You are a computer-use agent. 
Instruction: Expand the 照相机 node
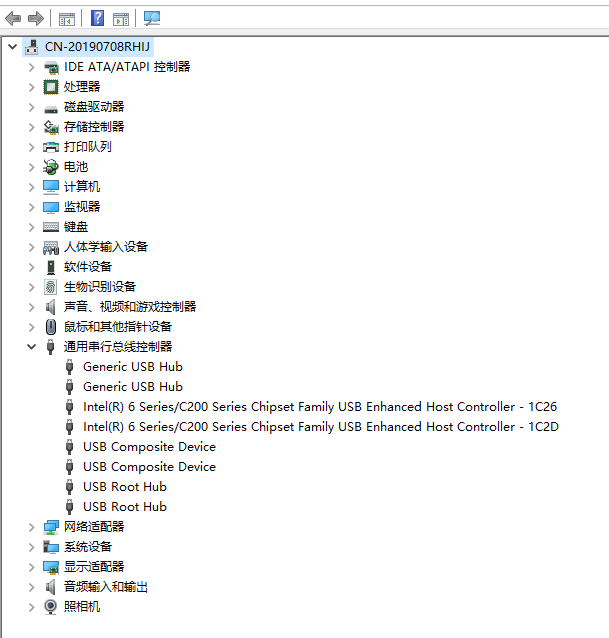click(32, 607)
